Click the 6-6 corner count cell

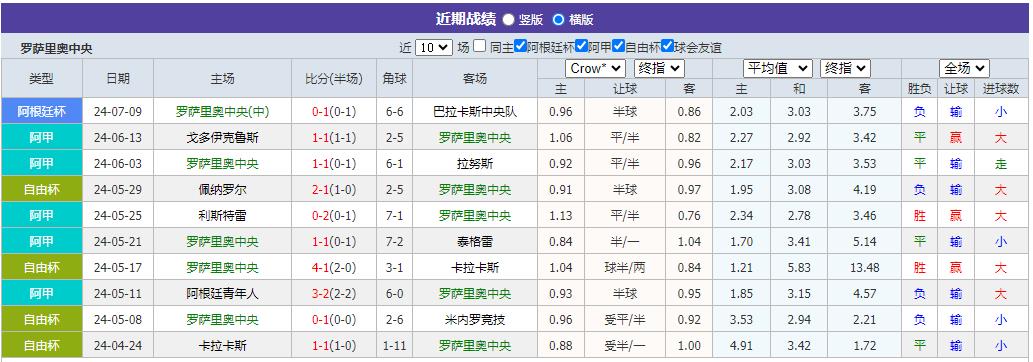click(395, 111)
